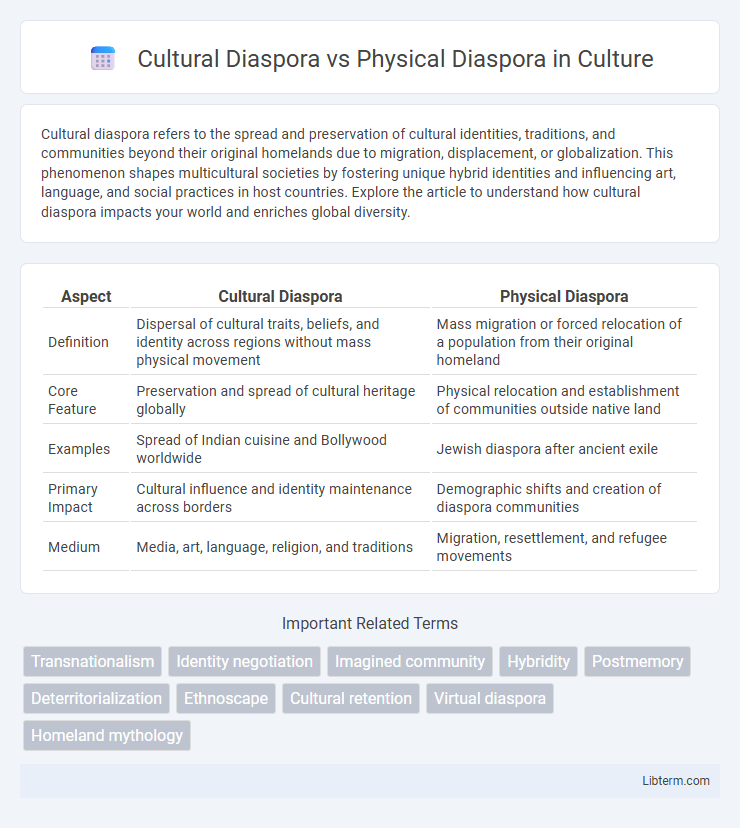Click the 'Cultural Diaspora' column header
The width and height of the screenshot is (740, 828).
pos(280,296)
